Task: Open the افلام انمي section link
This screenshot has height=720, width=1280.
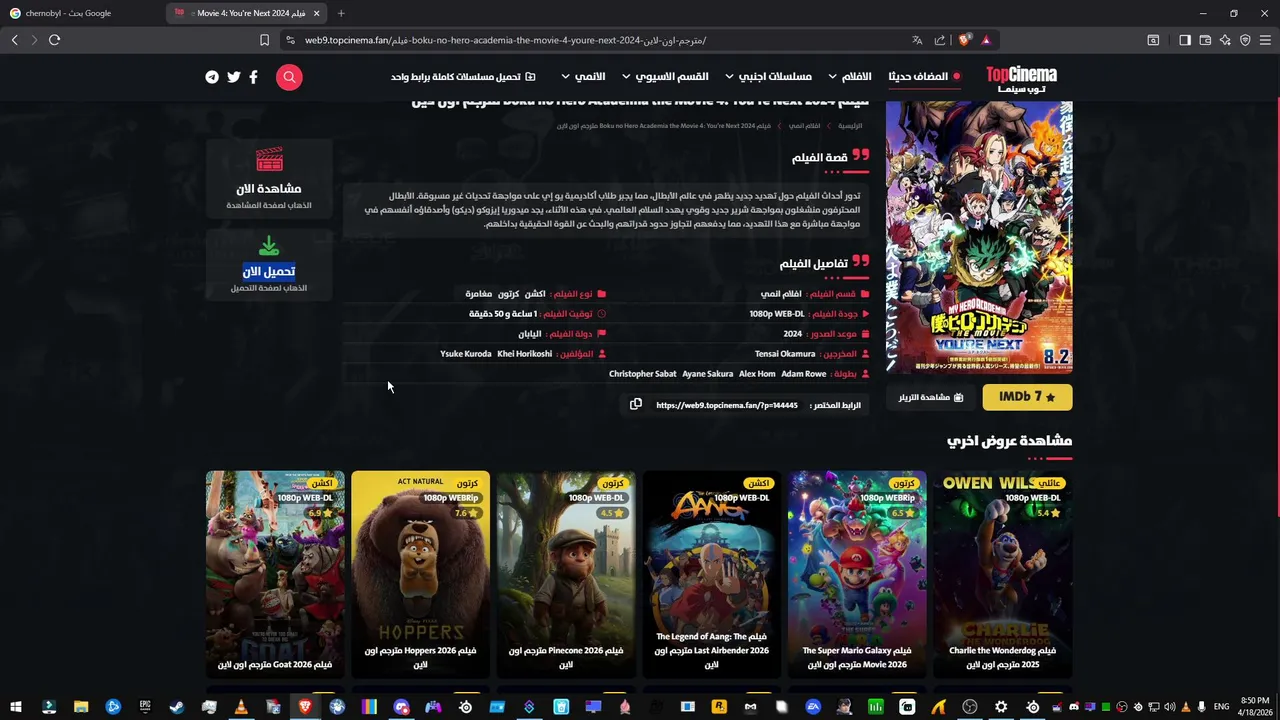Action: point(780,294)
